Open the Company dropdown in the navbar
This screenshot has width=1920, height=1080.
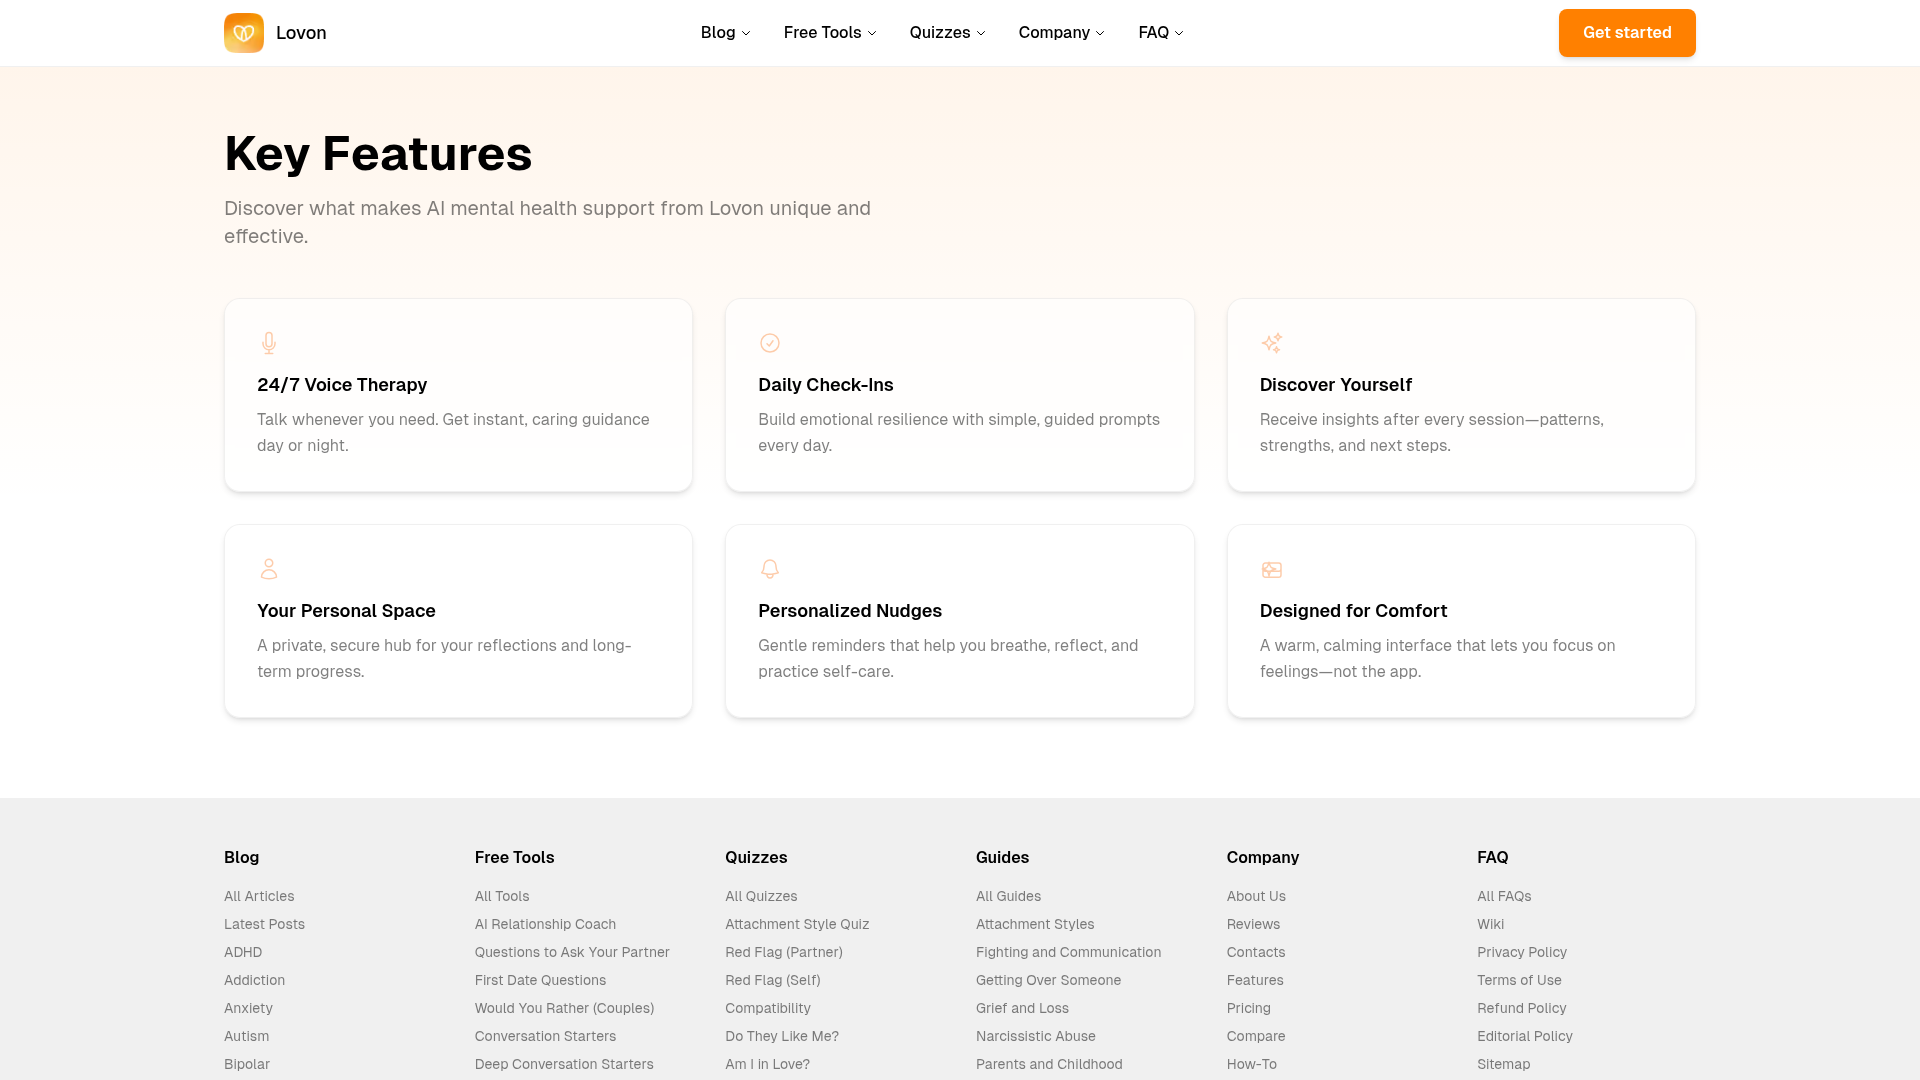point(1061,33)
